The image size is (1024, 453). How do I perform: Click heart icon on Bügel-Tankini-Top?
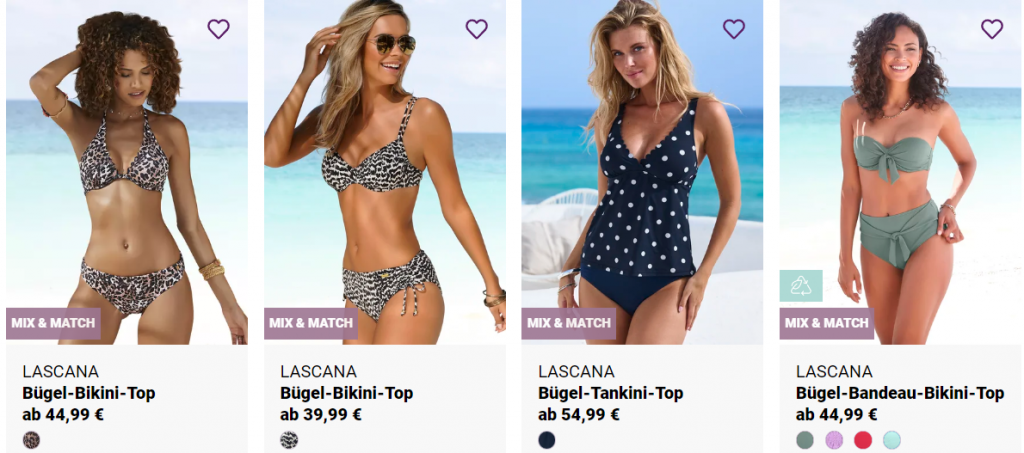click(x=733, y=29)
